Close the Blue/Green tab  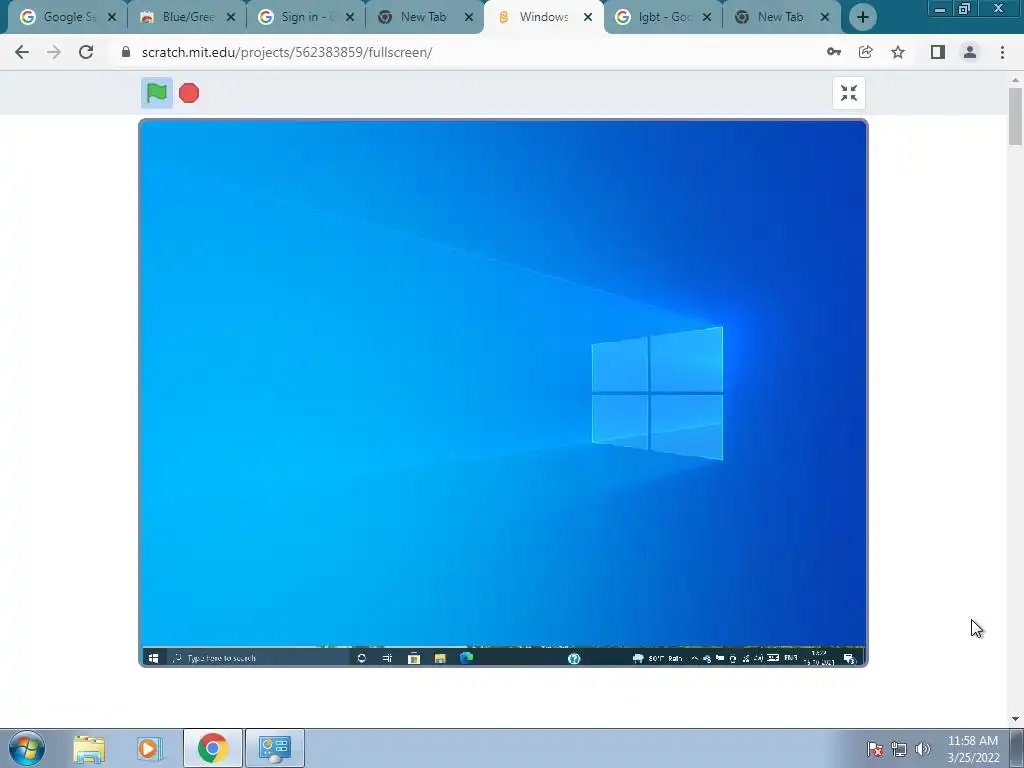point(231,18)
